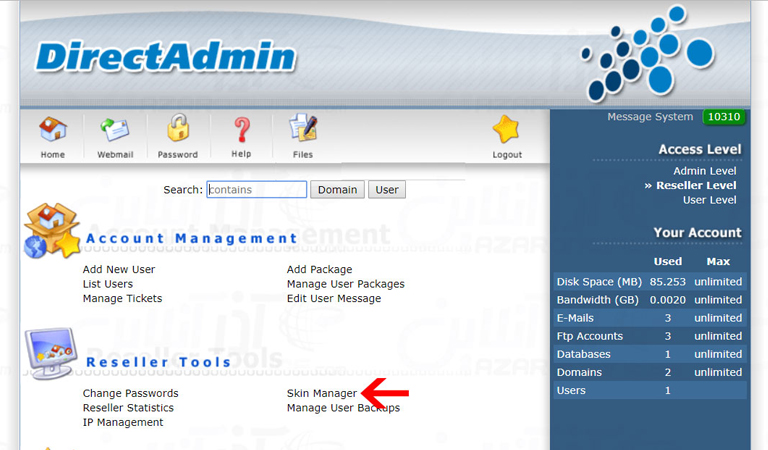Screen dimensions: 768x450
Task: Open Change Passwords link
Action: coord(130,393)
